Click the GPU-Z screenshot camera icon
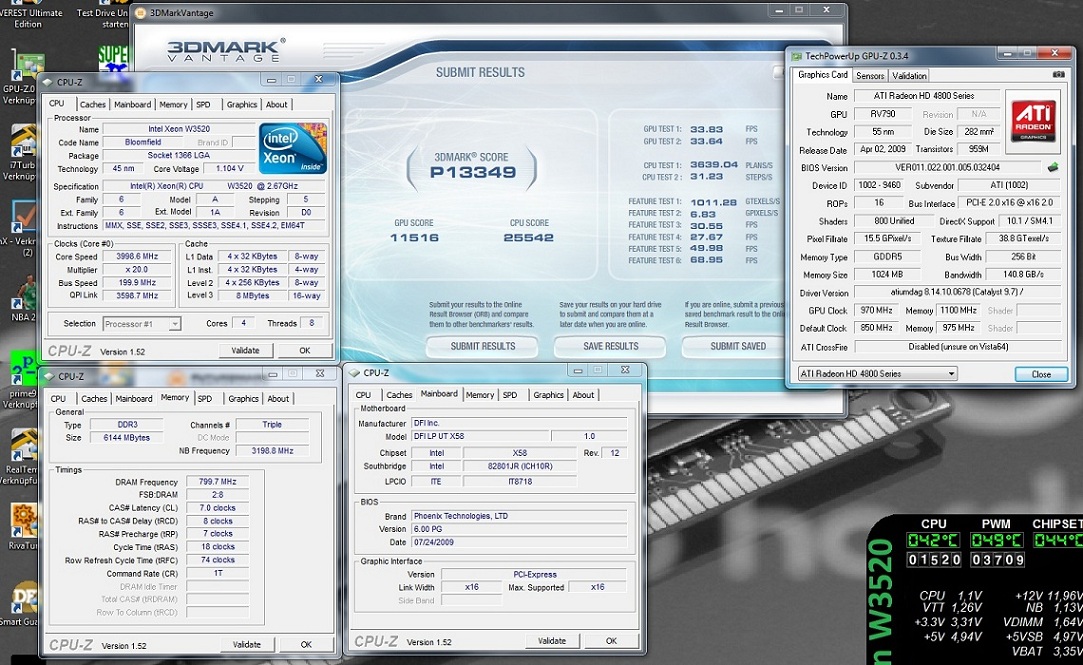Image resolution: width=1083 pixels, height=665 pixels. pos(1058,75)
